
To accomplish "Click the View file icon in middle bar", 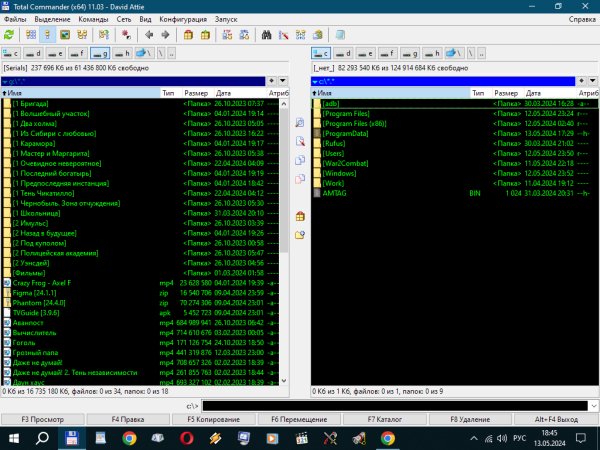I will [300, 123].
